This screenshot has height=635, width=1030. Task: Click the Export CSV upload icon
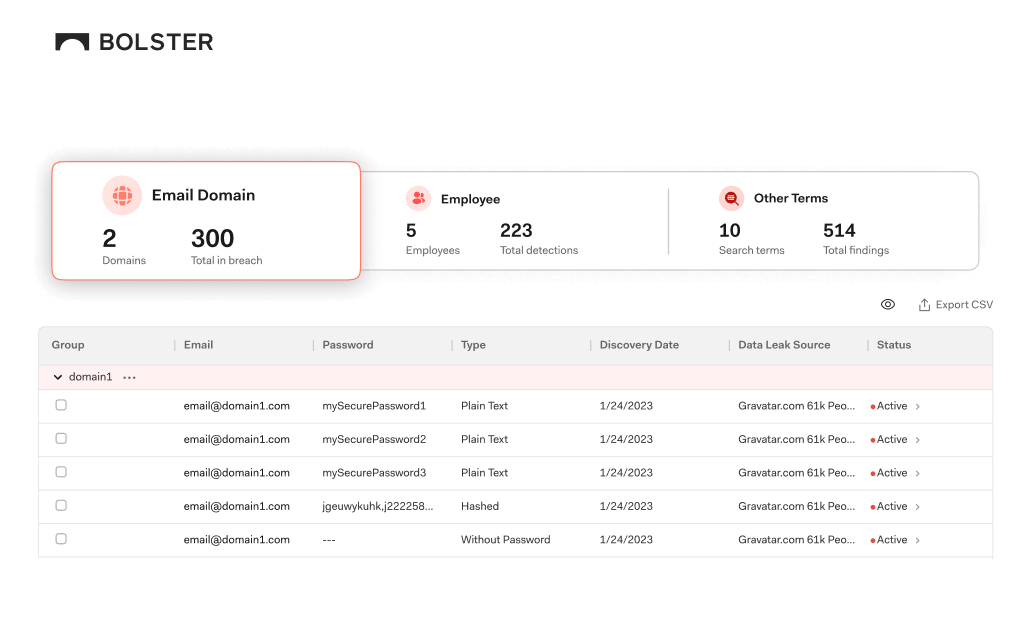pos(924,305)
